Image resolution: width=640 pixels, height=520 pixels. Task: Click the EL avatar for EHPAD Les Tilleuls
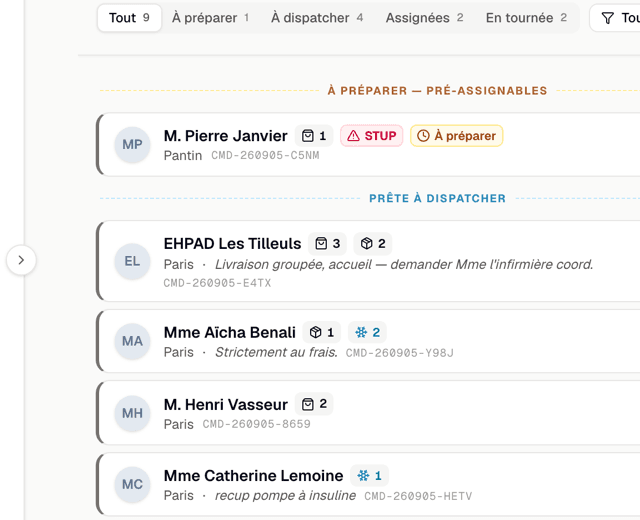132,261
